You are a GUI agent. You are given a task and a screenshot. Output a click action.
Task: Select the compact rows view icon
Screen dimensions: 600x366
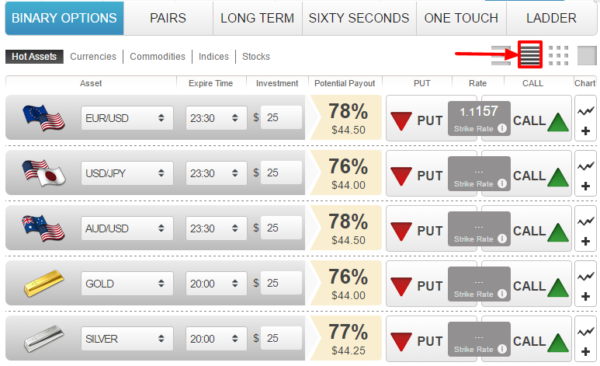[x=501, y=56]
